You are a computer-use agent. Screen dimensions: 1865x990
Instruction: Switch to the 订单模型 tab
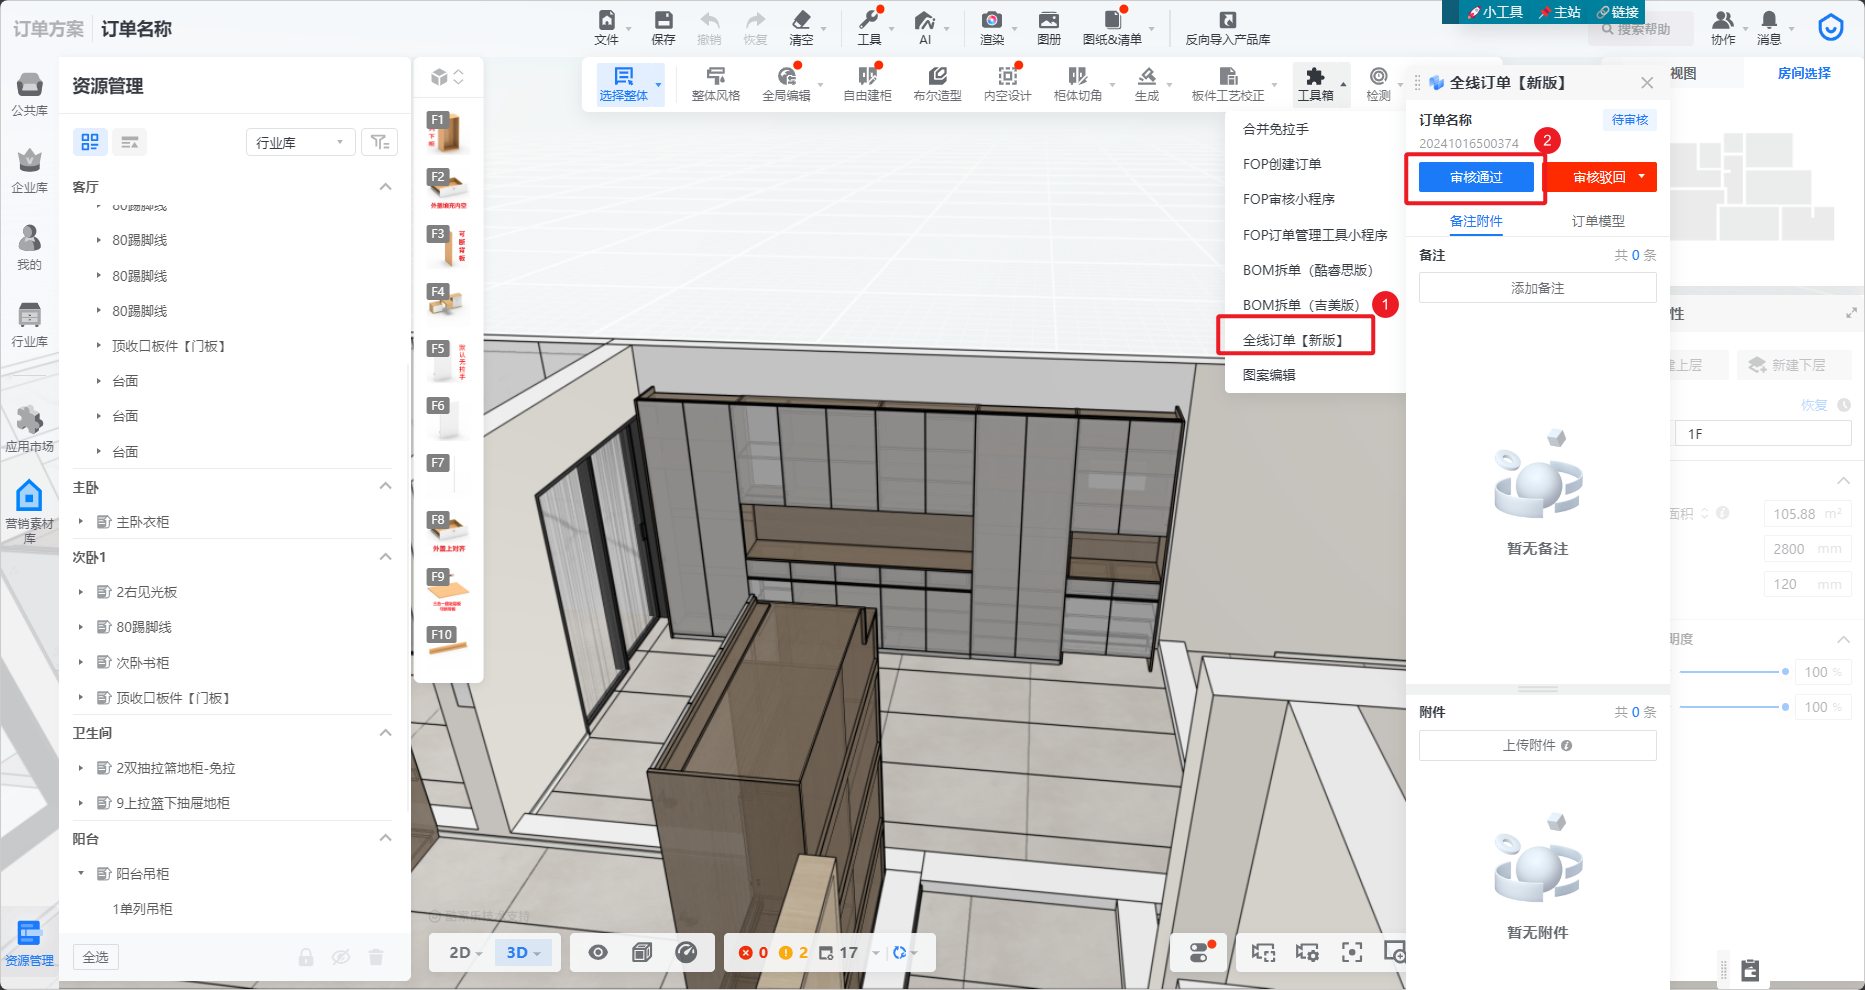pyautogui.click(x=1597, y=221)
